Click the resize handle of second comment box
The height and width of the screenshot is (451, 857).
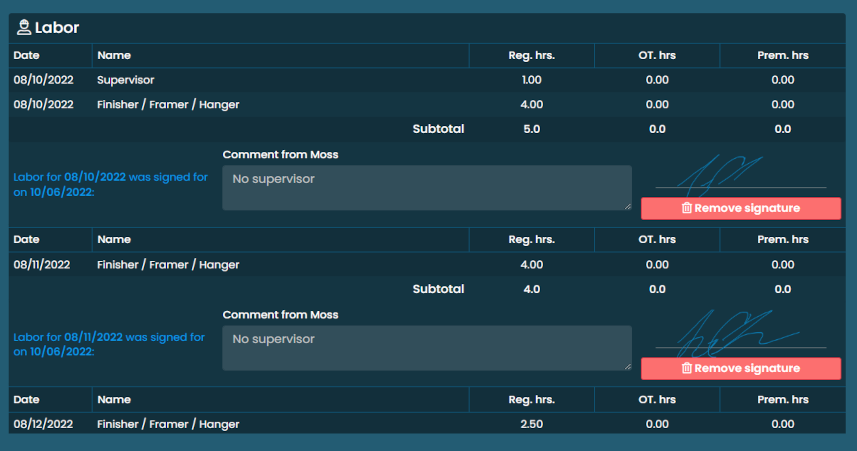627,366
